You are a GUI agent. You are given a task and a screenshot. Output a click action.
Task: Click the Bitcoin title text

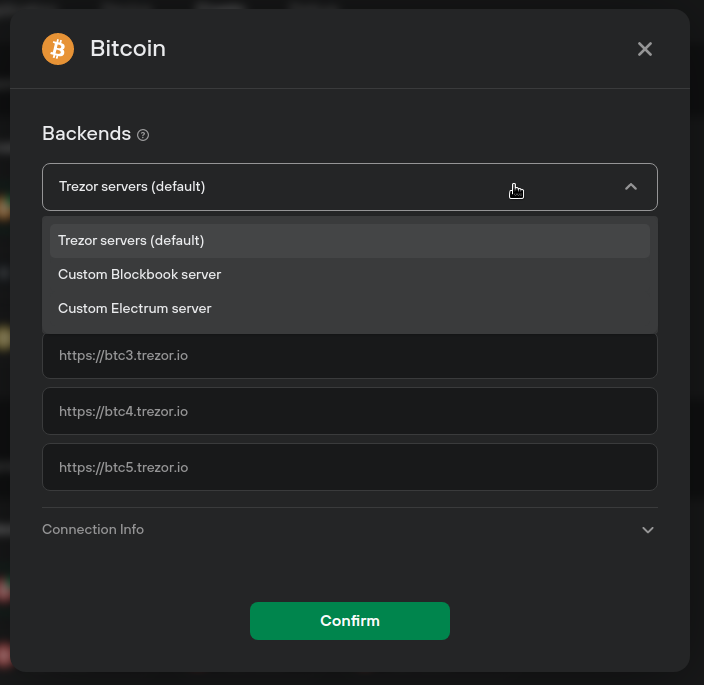pos(128,48)
